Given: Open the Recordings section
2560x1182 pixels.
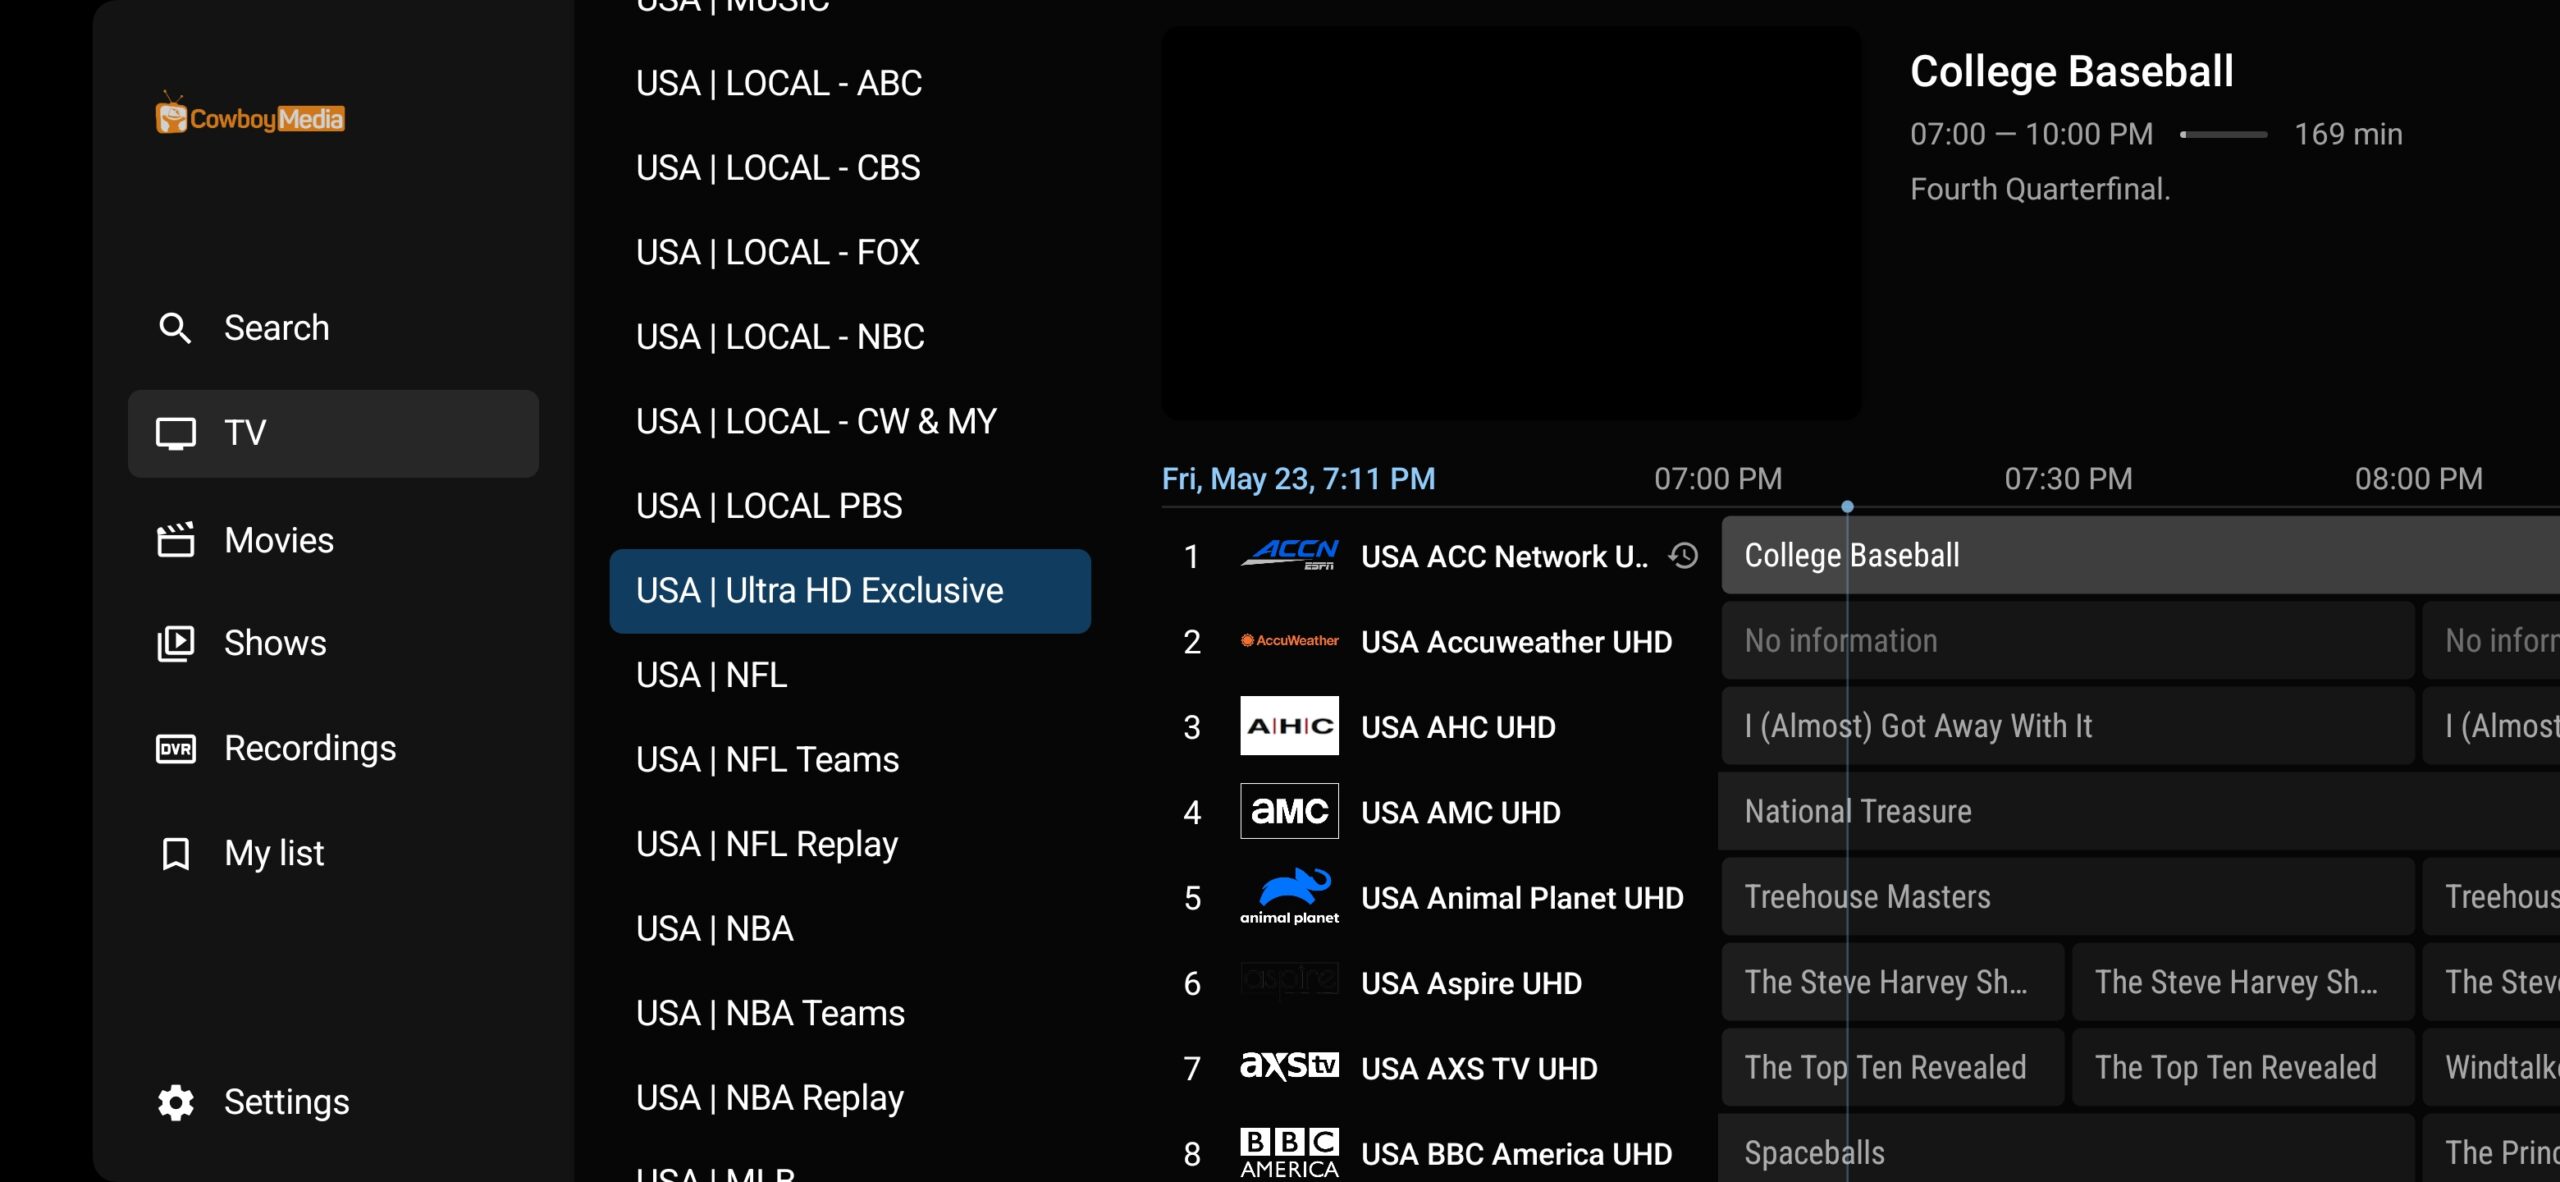Looking at the screenshot, I should click(x=333, y=748).
